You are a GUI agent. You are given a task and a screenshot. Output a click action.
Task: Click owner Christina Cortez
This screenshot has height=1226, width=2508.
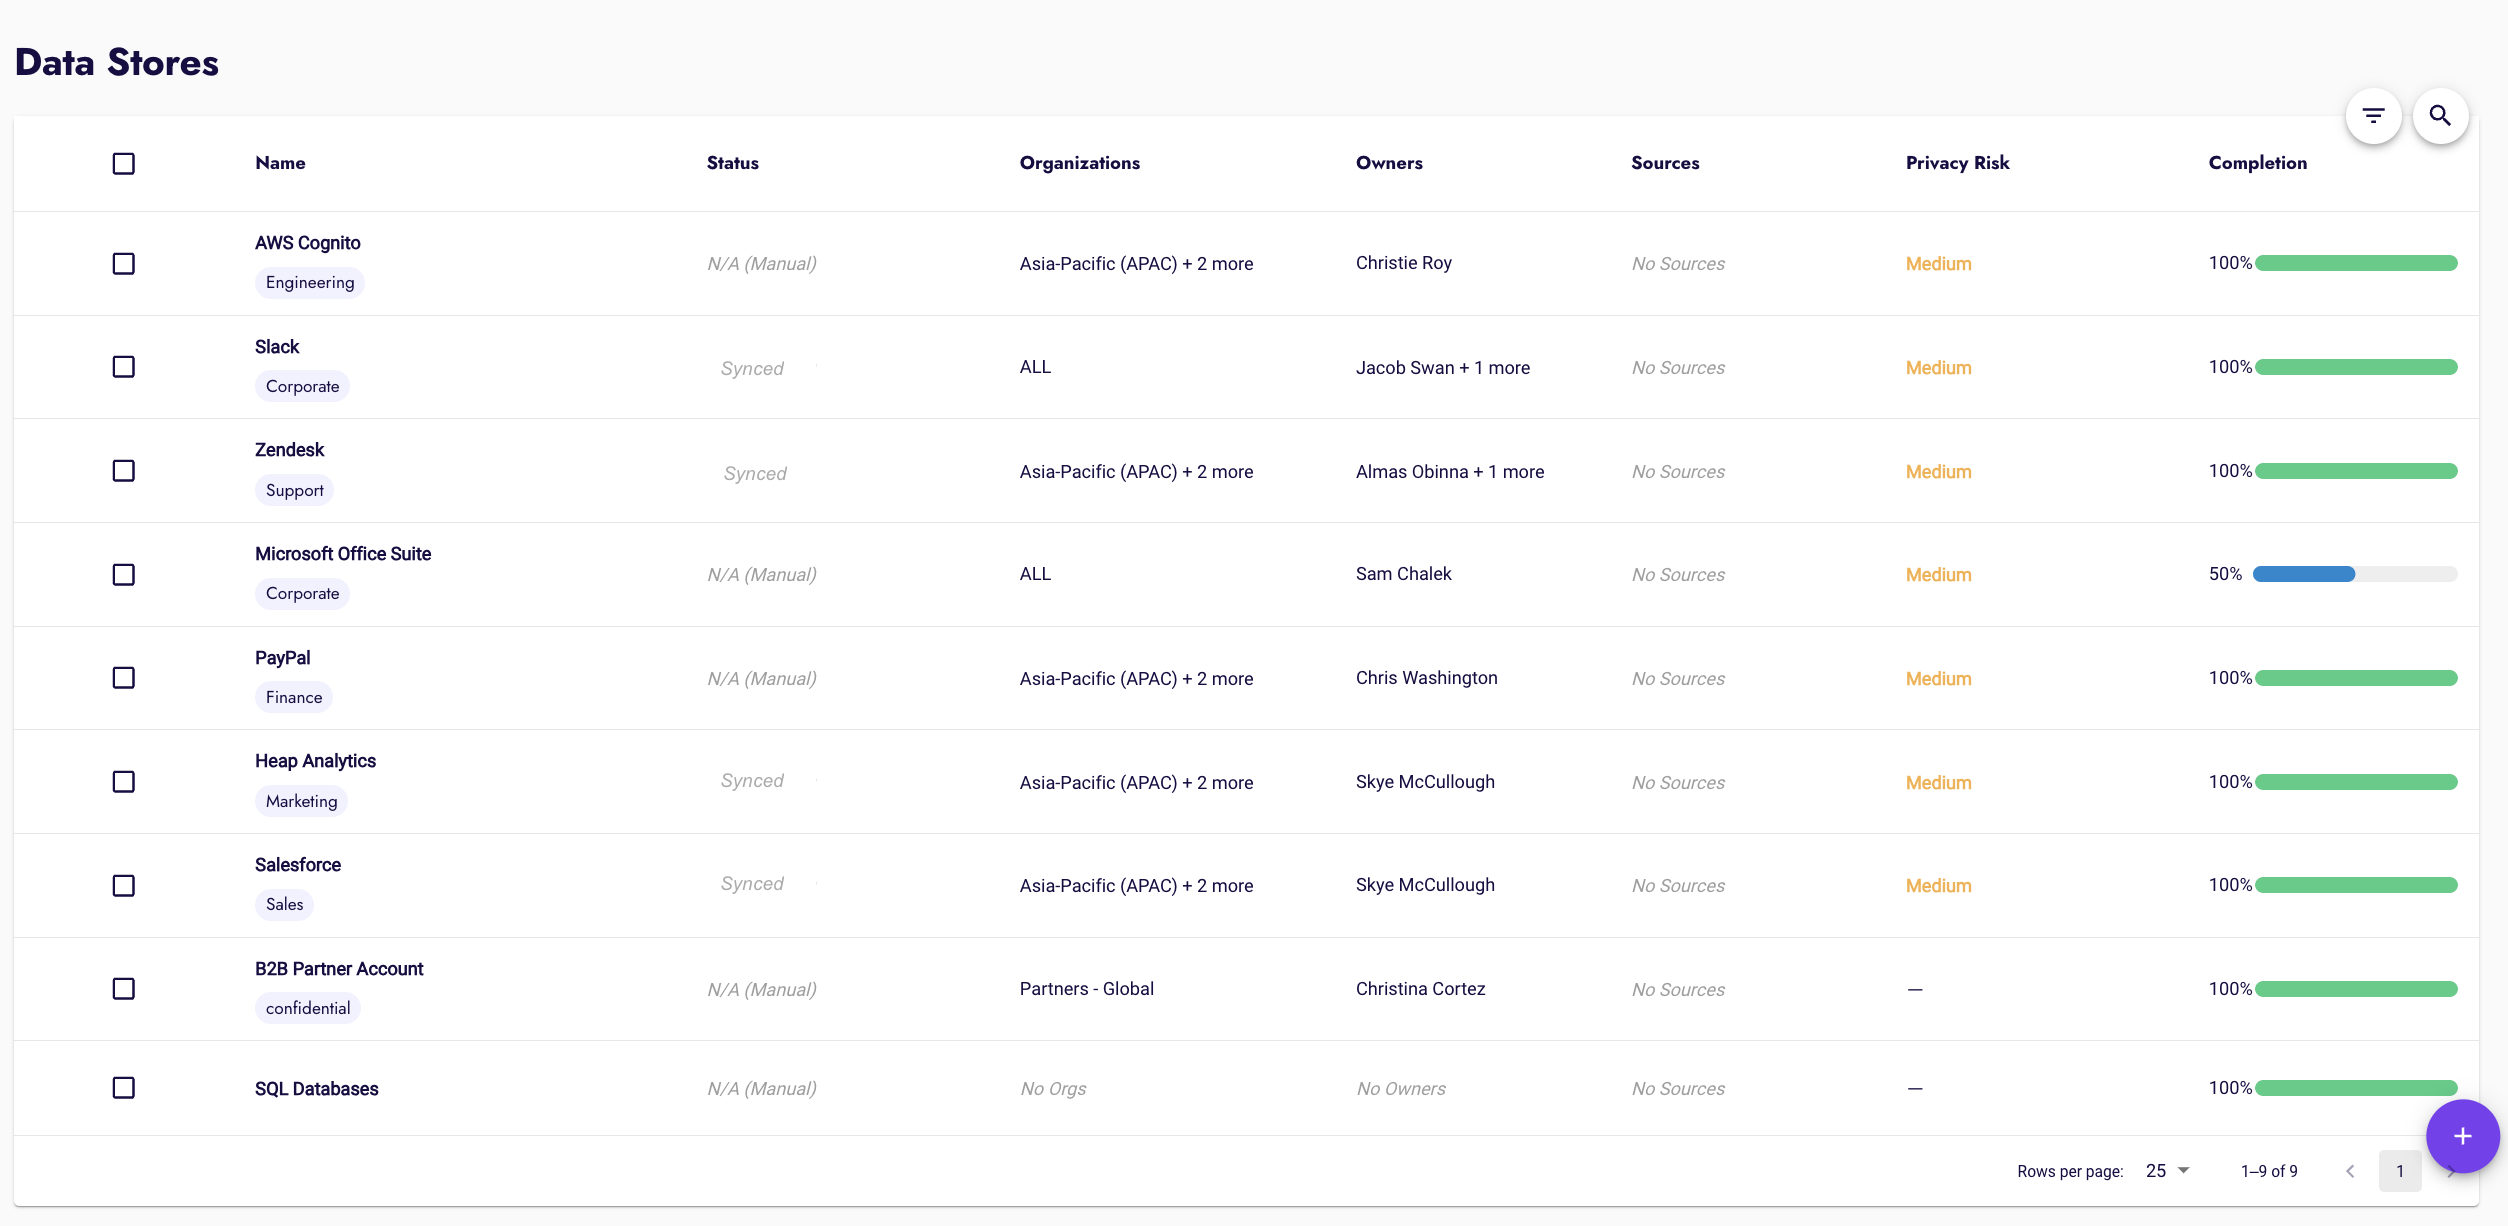1421,989
